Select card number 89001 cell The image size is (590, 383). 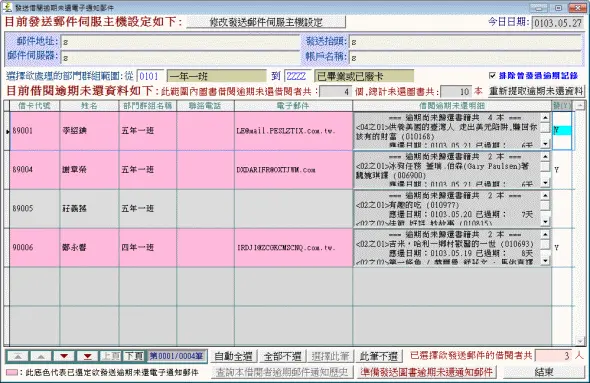coord(35,131)
